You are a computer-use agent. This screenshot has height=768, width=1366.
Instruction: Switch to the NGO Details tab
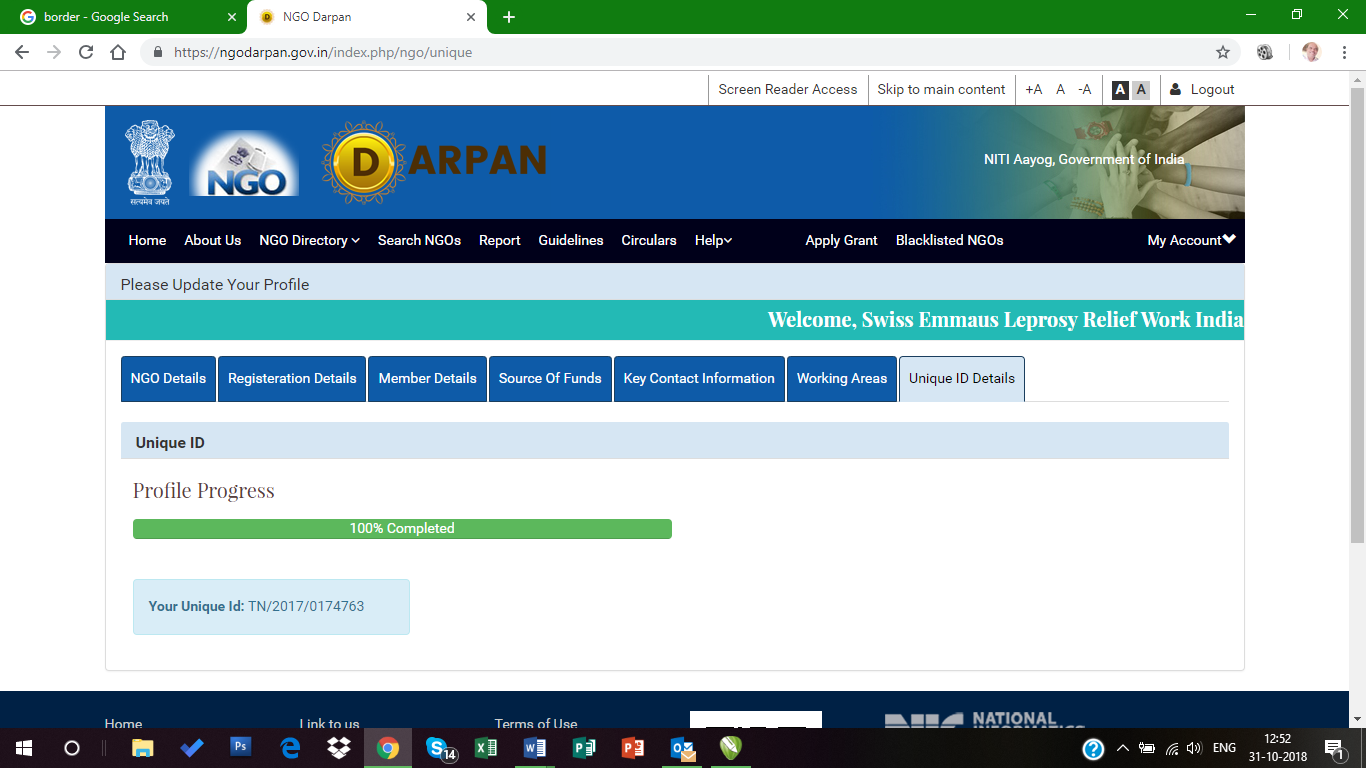(168, 379)
